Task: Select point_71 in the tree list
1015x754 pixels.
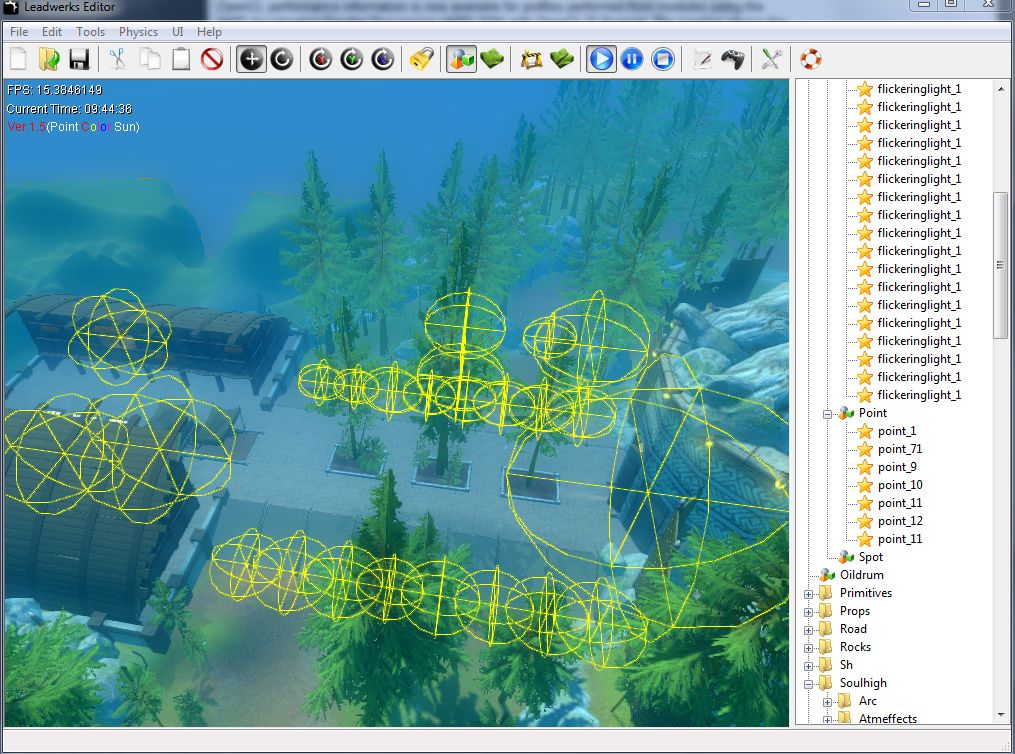Action: pos(899,449)
